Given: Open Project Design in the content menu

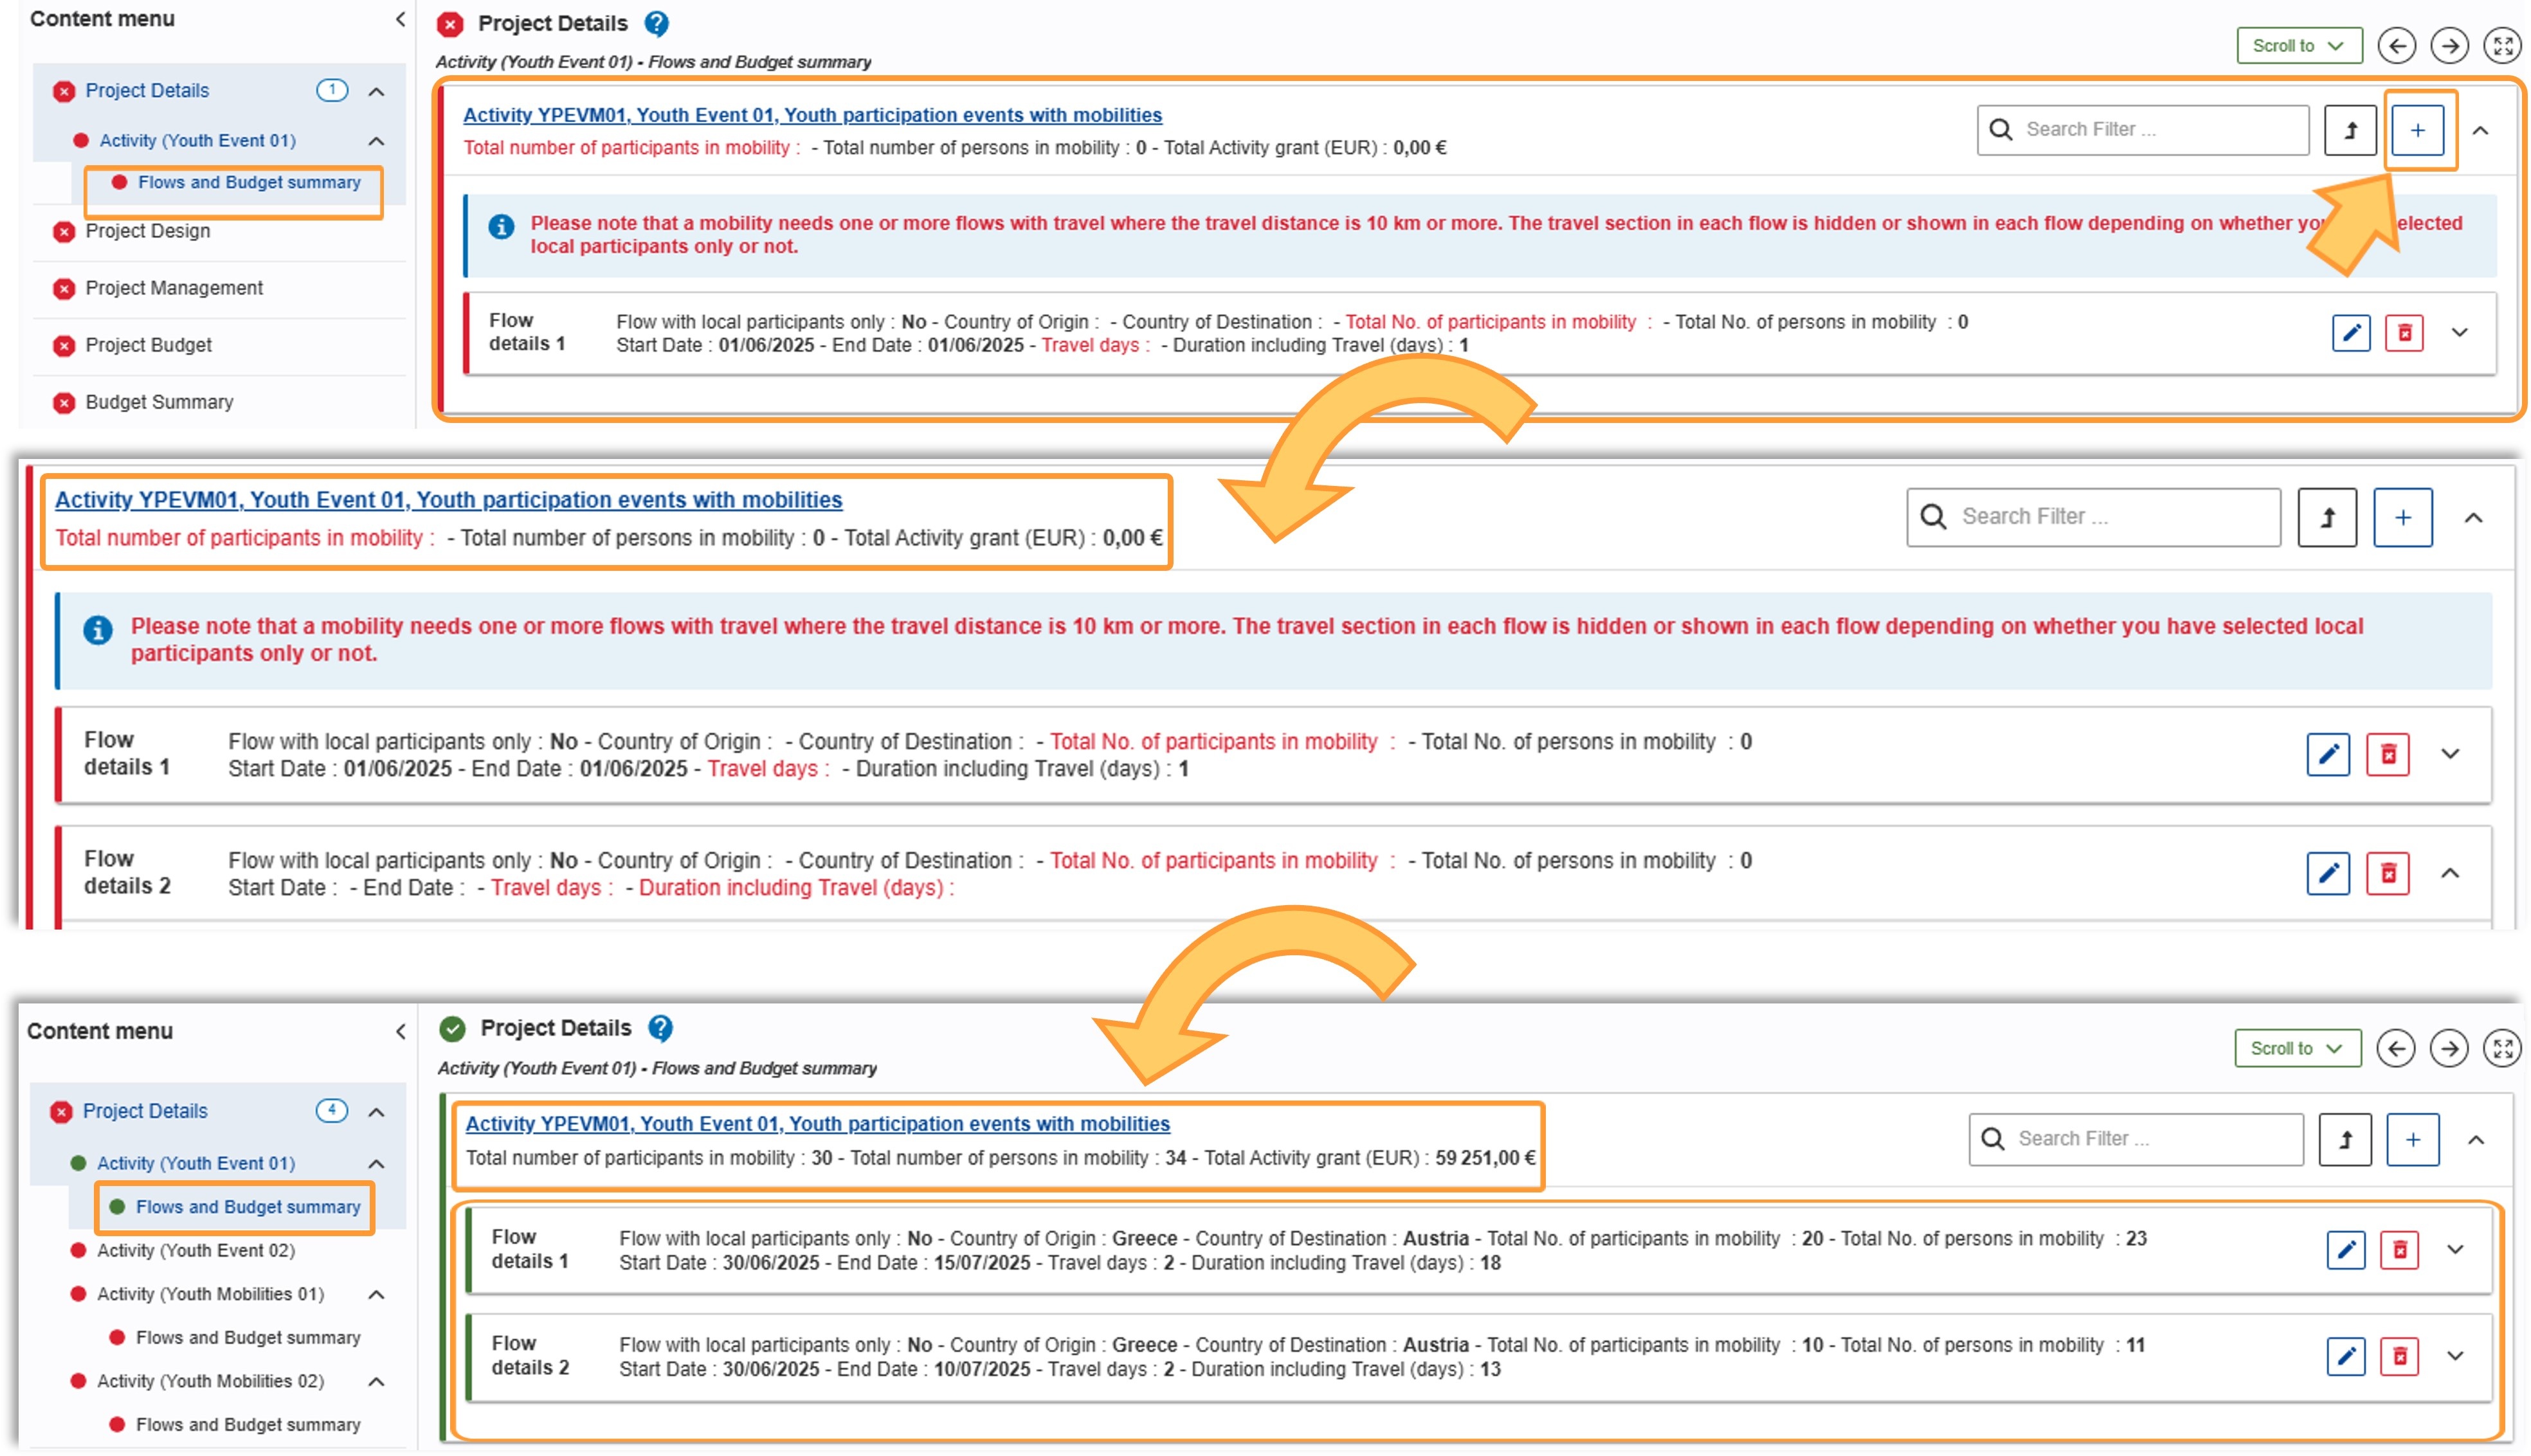Looking at the screenshot, I should [148, 231].
